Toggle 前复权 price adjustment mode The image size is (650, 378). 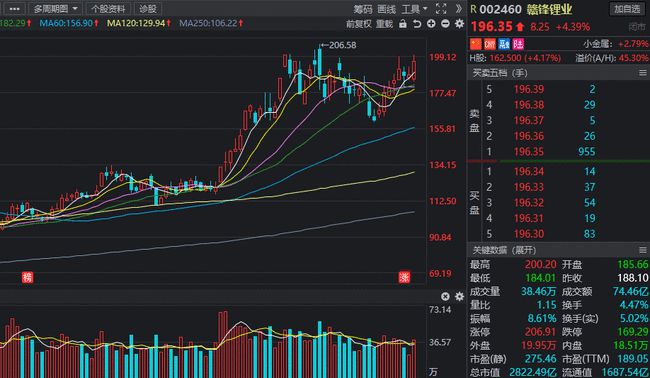(x=359, y=24)
